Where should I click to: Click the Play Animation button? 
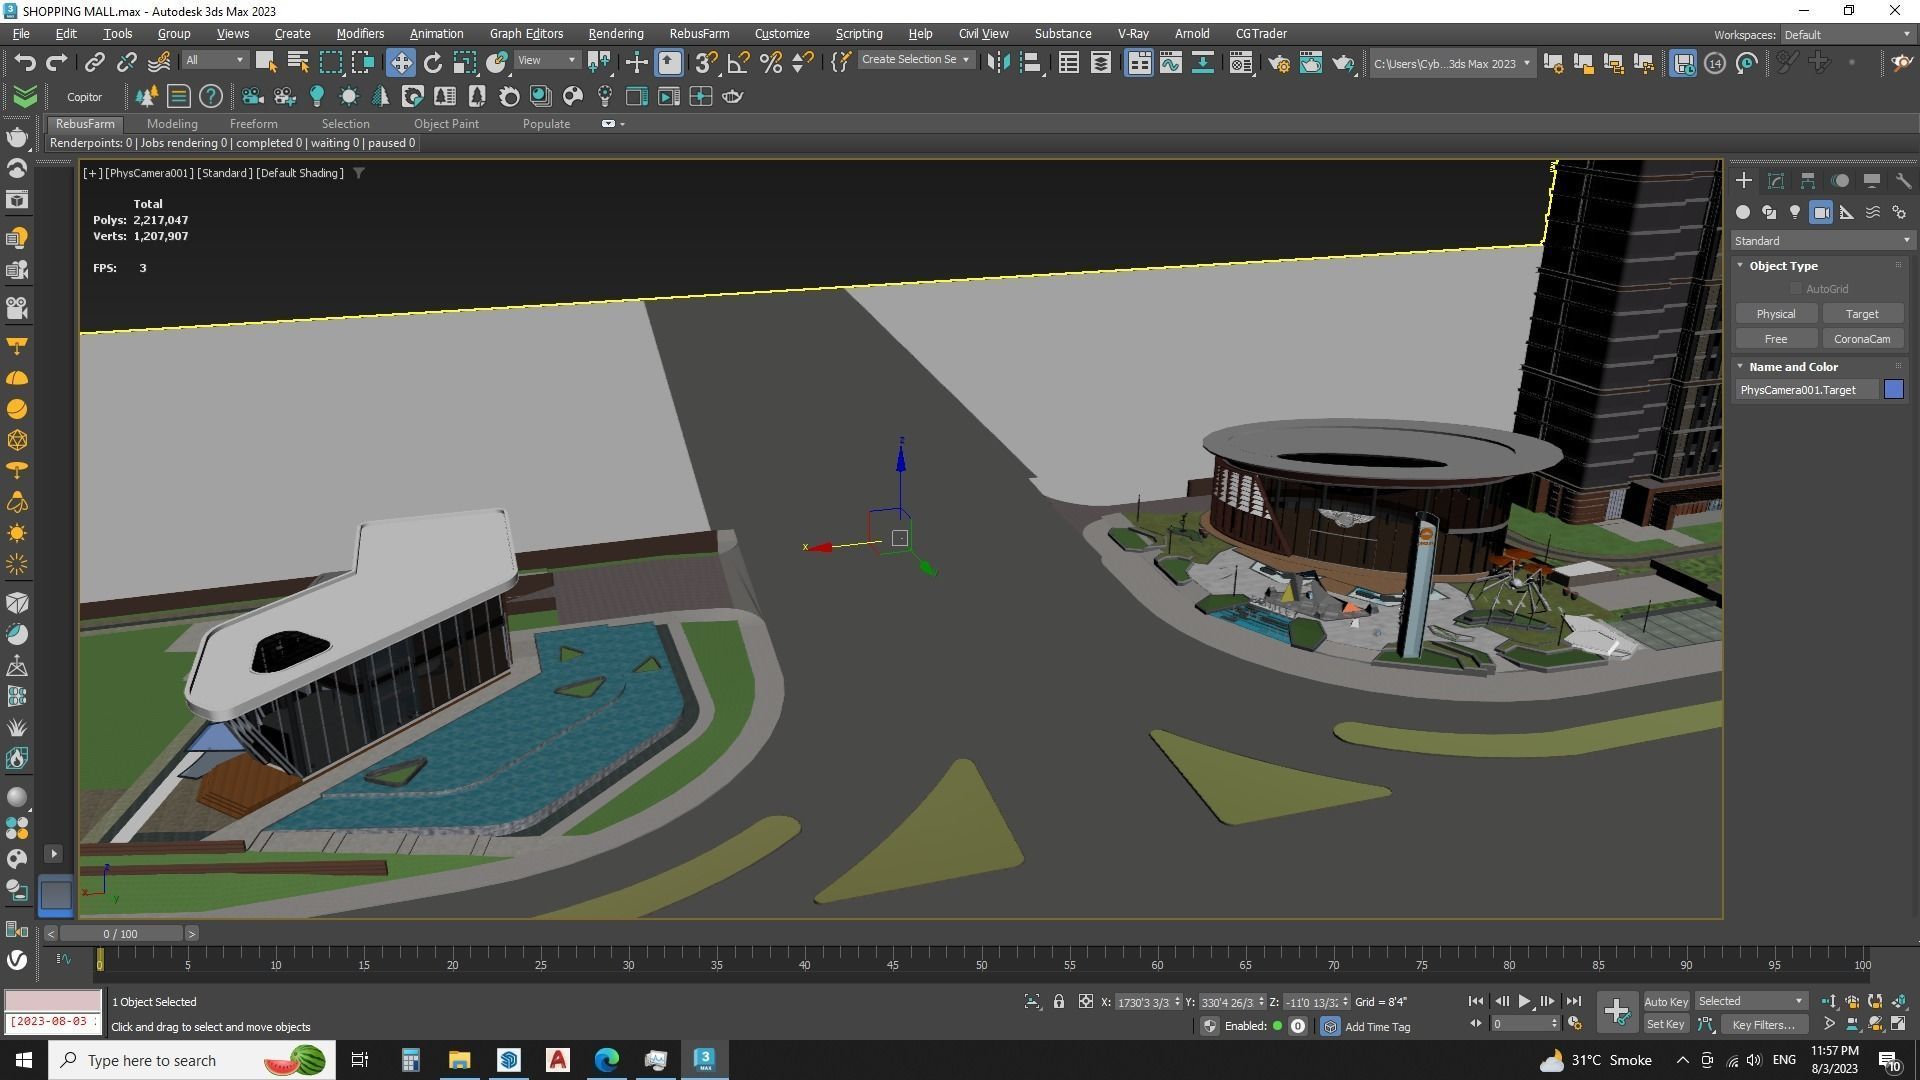(1524, 1001)
